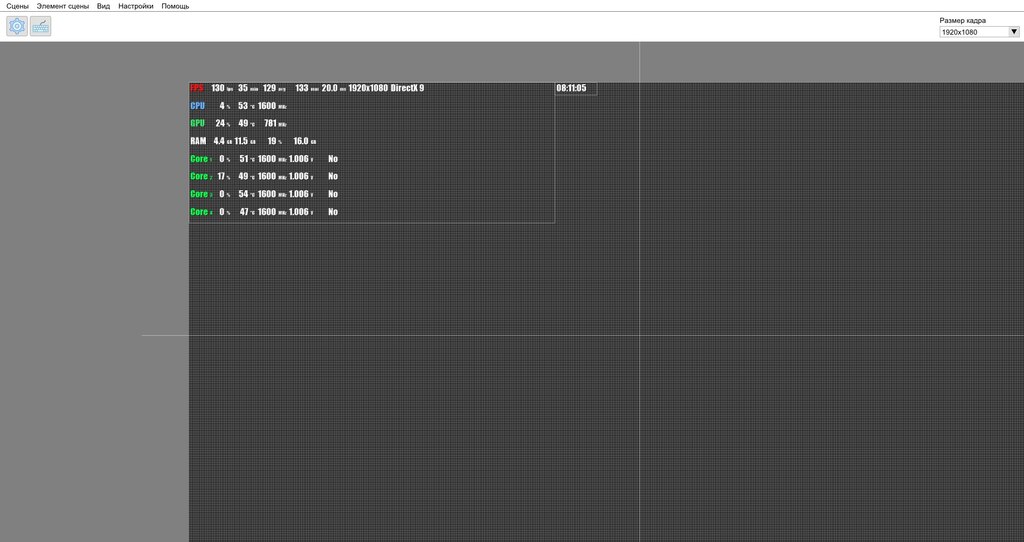
Task: Click the 11.5 value in the RAM row
Action: point(241,141)
